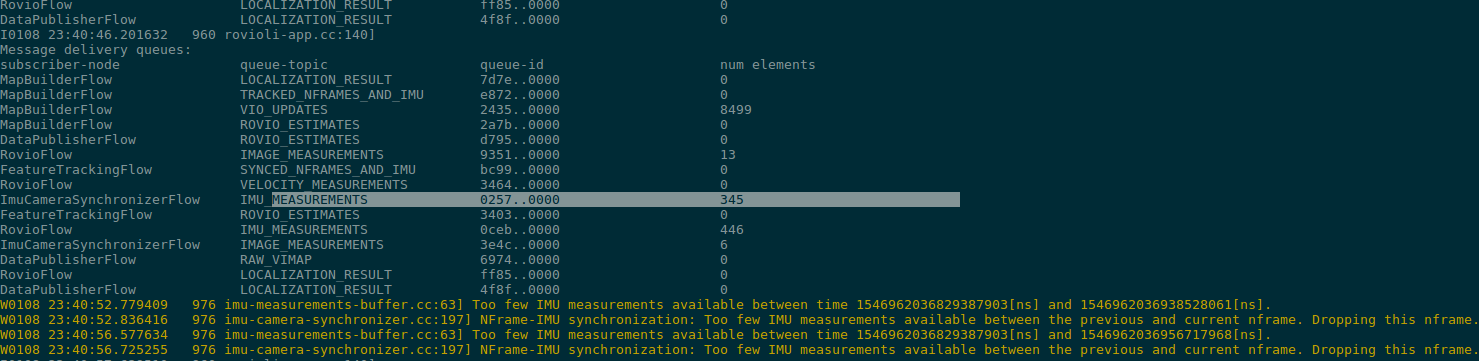Select the element count 8499
The width and height of the screenshot is (1479, 361).
click(x=736, y=110)
